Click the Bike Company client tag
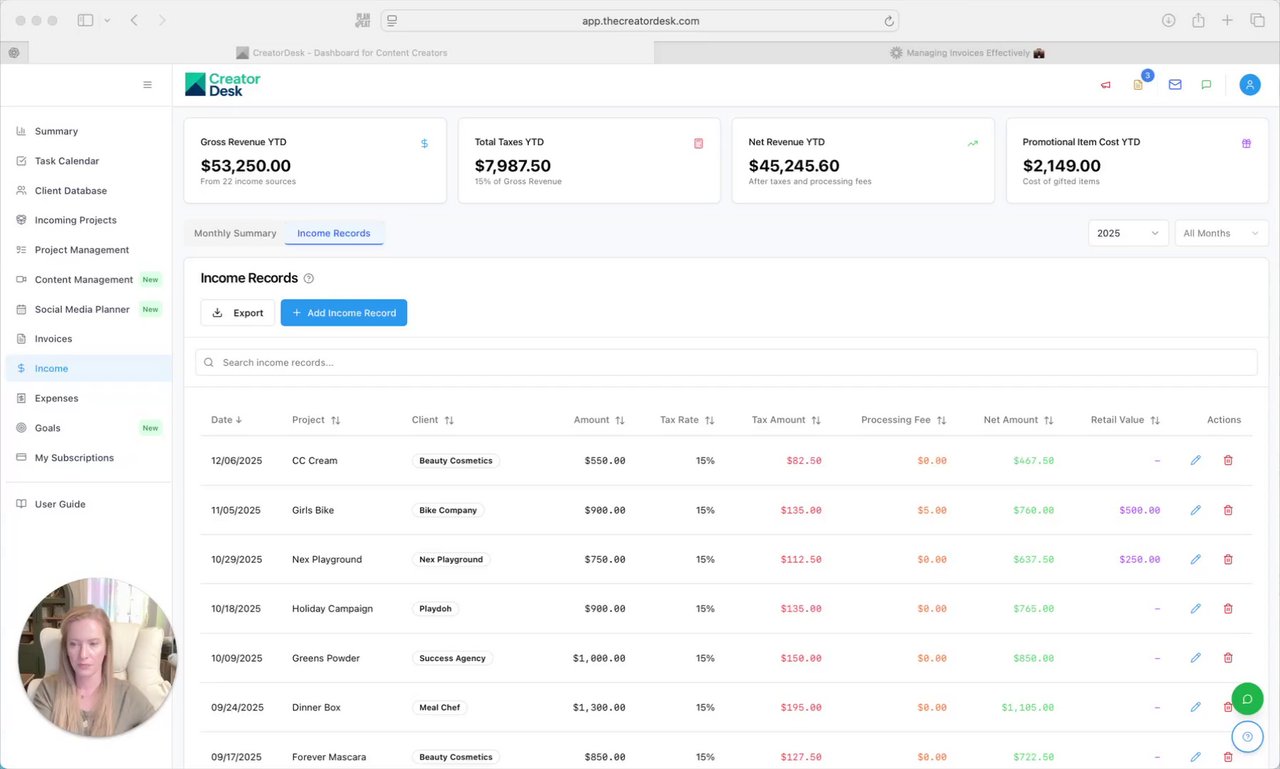 click(x=448, y=510)
